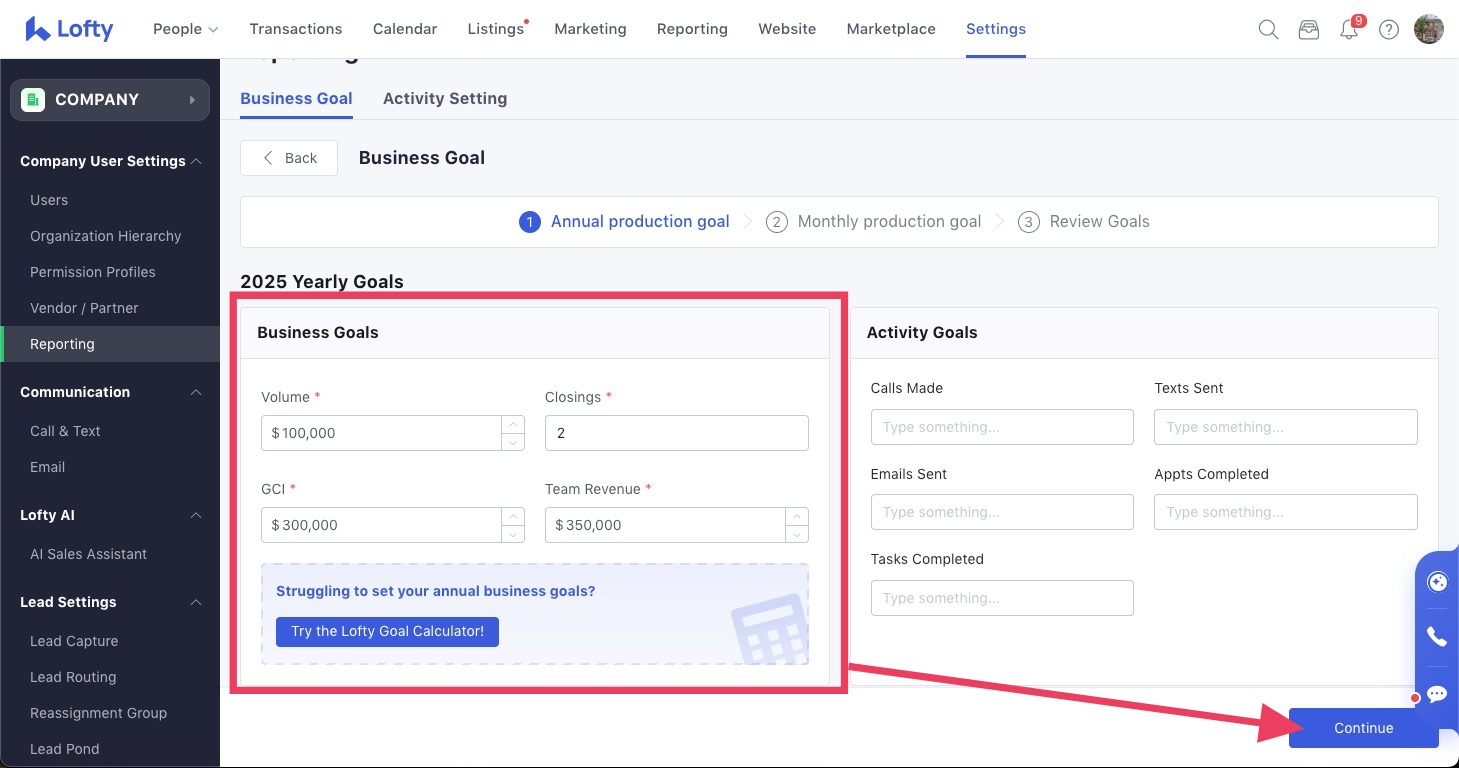Screen dimensions: 1459x768
Task: Expand the People dropdown menu
Action: tap(185, 29)
